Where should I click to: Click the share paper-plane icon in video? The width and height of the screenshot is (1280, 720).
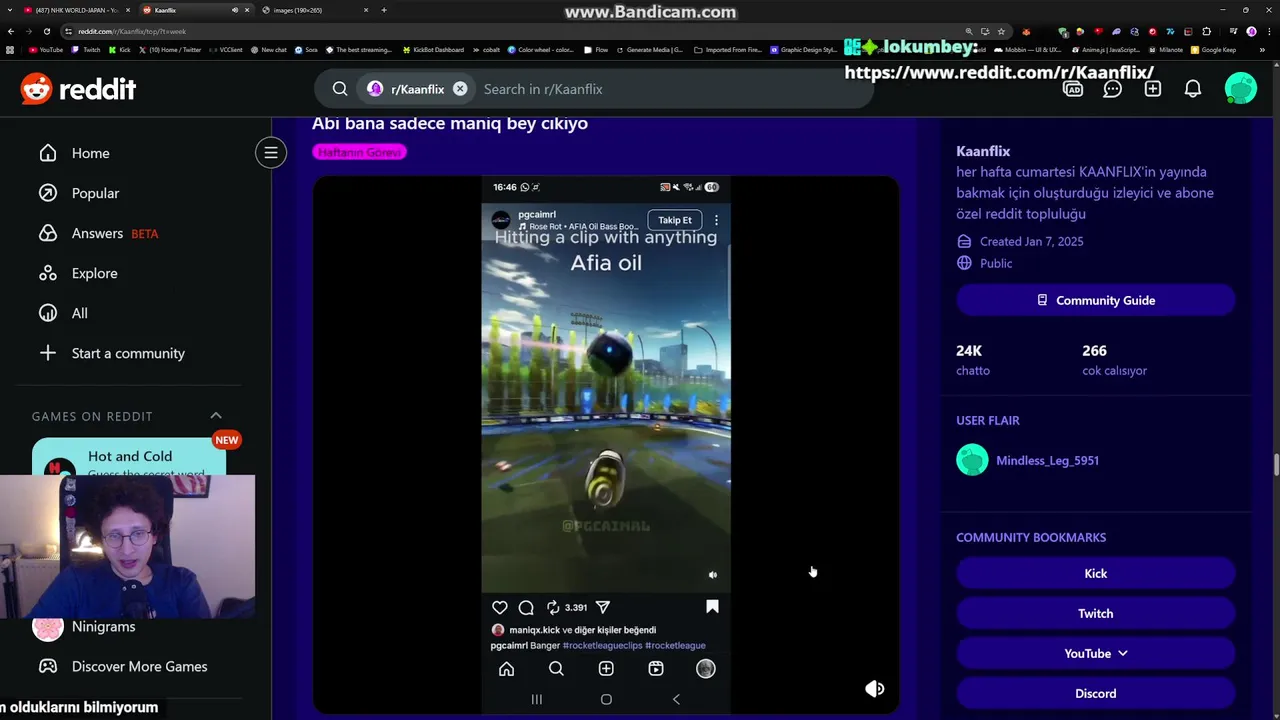point(603,607)
